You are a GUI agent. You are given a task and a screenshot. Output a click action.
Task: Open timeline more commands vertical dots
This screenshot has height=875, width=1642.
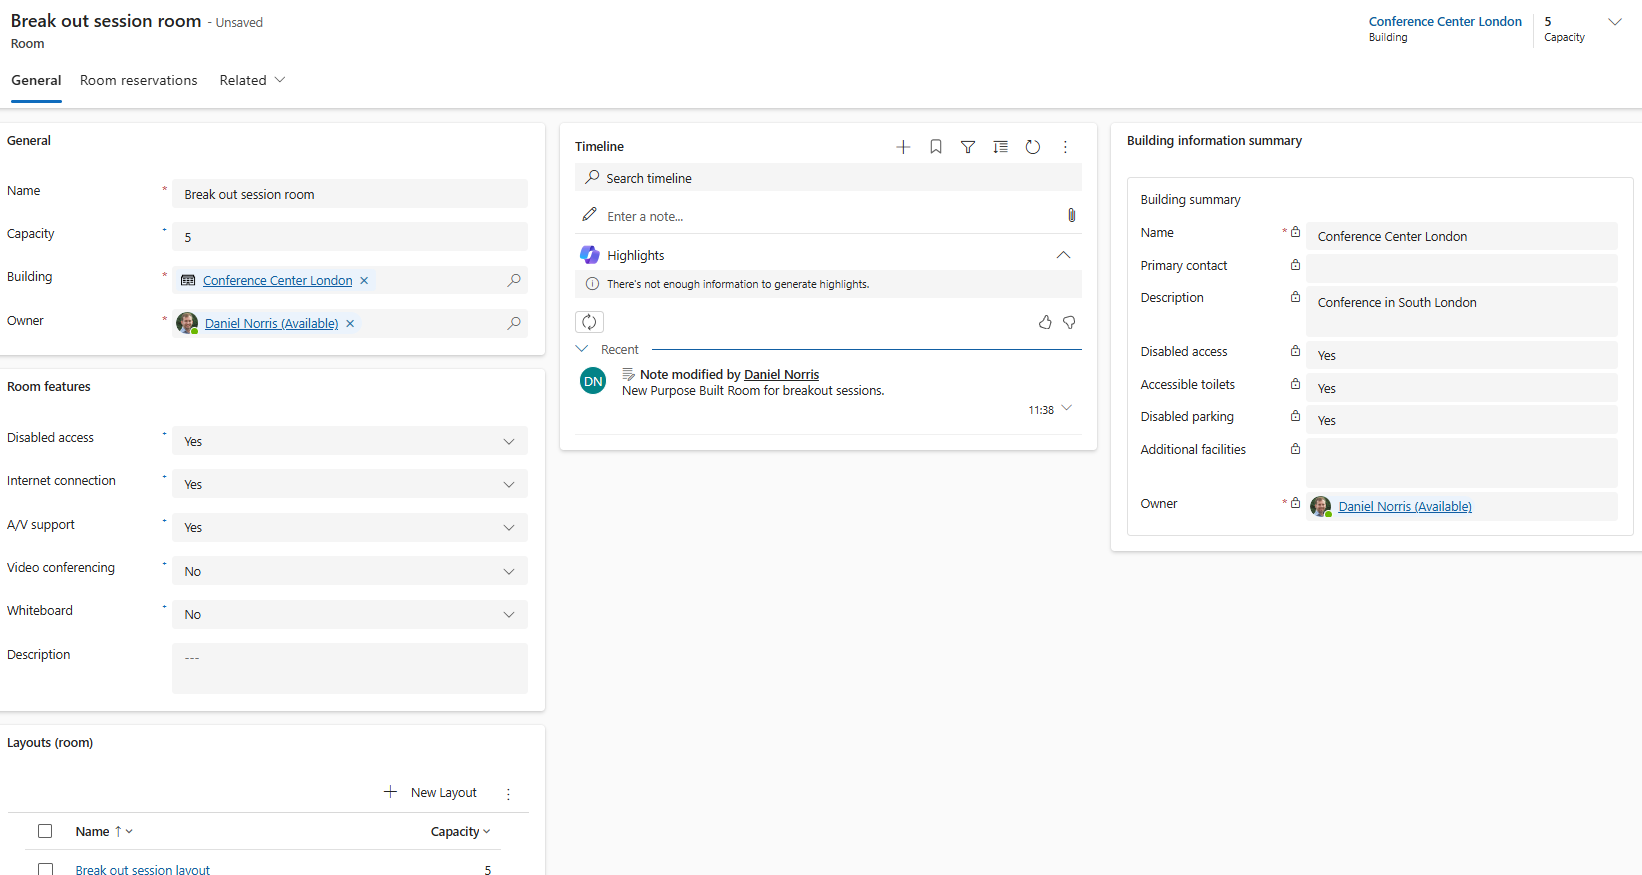[x=1065, y=147]
